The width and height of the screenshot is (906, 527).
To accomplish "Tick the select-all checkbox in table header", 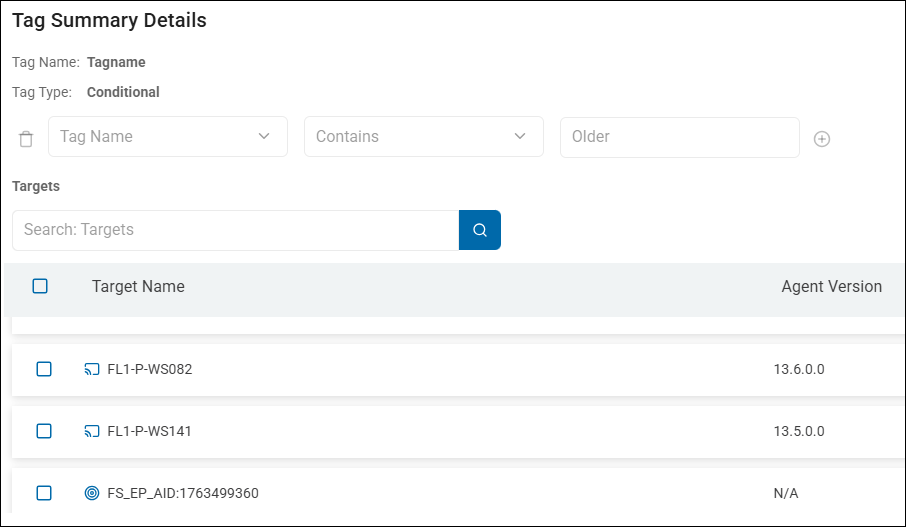I will [40, 286].
